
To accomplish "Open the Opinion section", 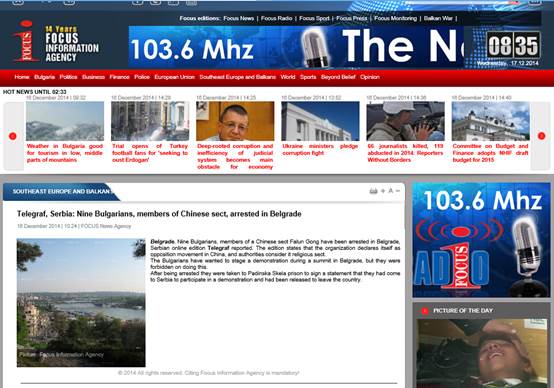I will (370, 77).
